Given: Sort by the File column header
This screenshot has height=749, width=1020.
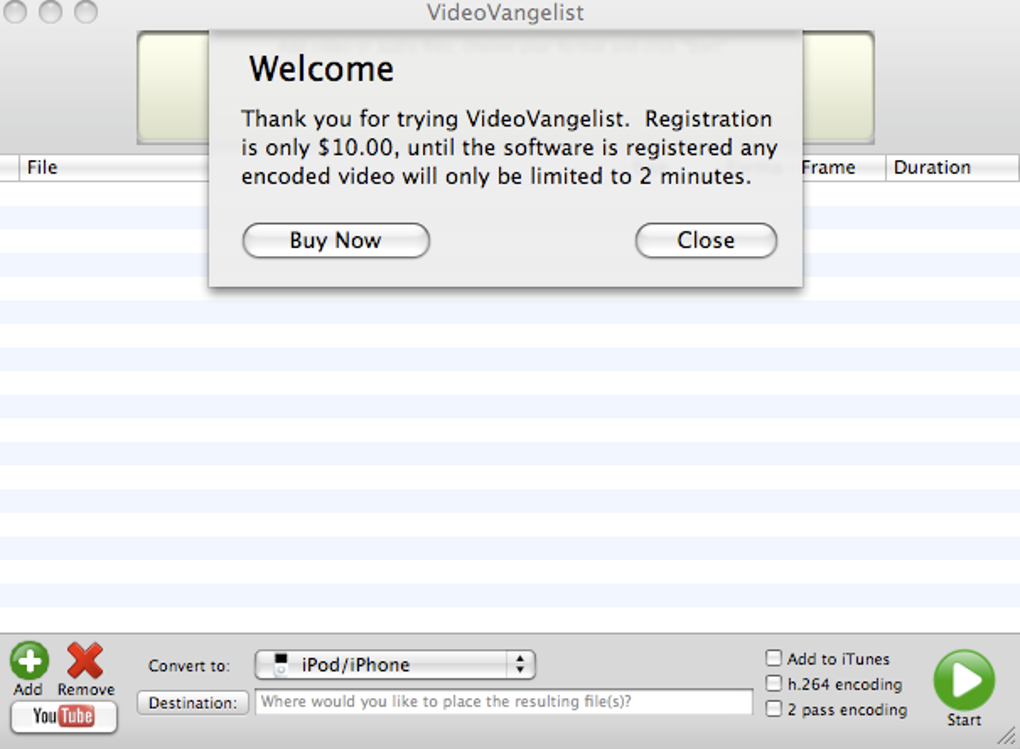Looking at the screenshot, I should [114, 167].
